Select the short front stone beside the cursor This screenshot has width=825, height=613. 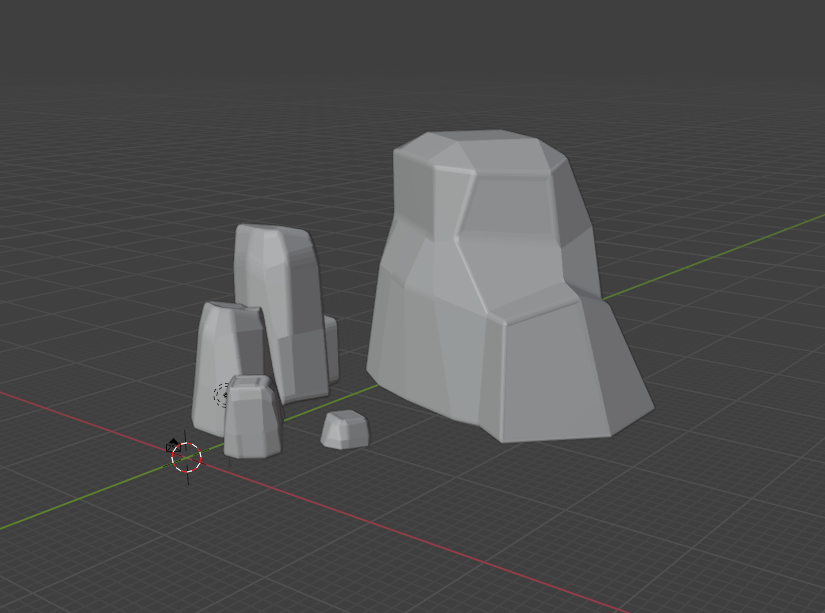(252, 425)
